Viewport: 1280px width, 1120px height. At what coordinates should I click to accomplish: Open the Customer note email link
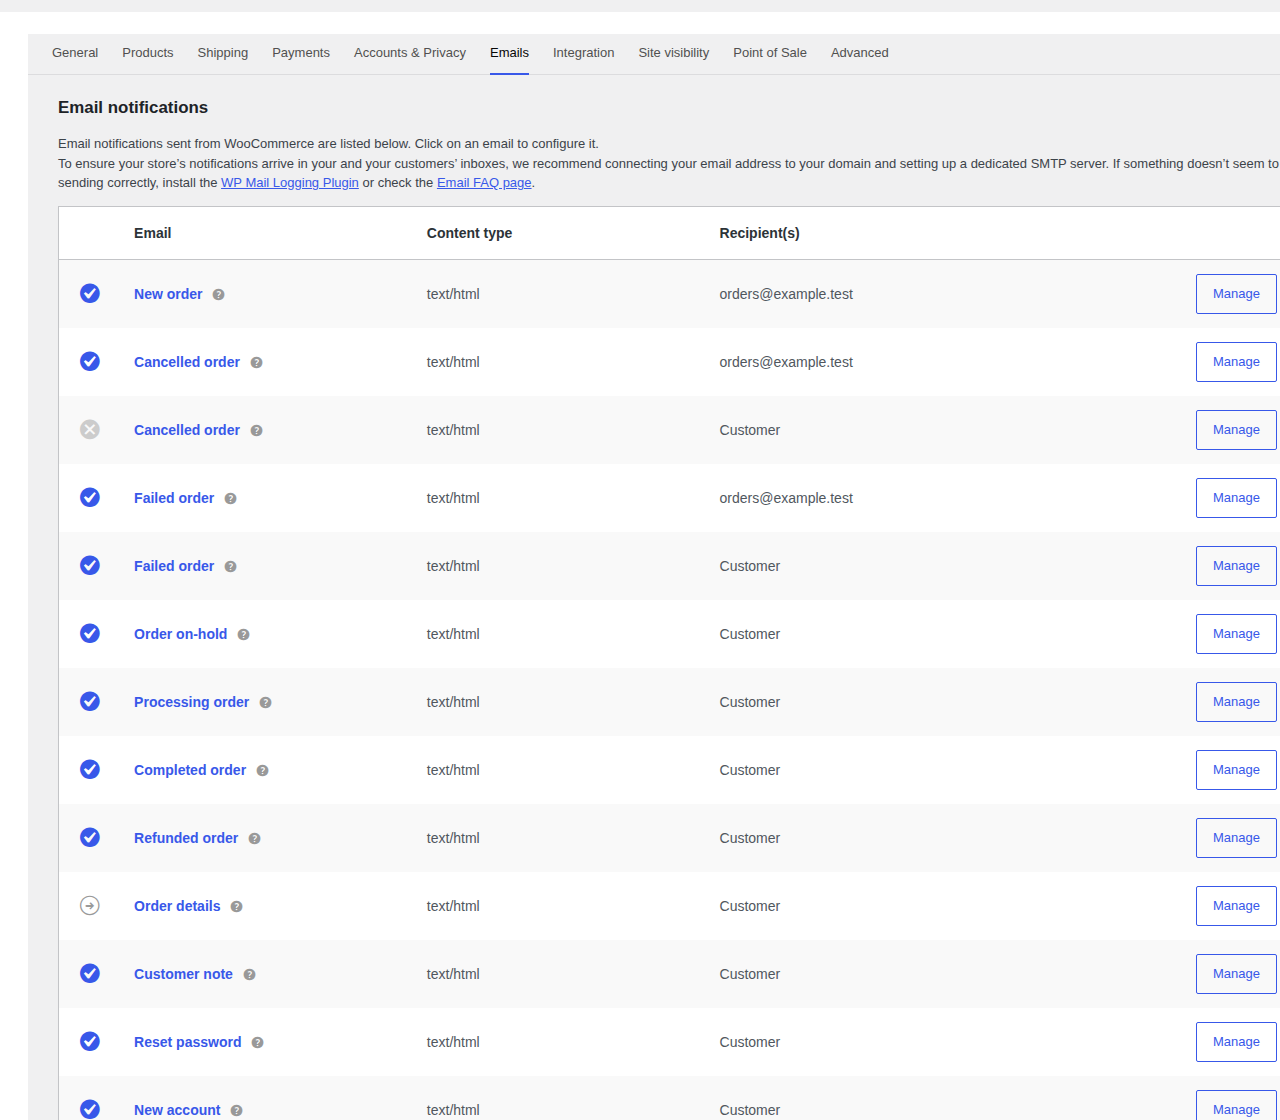click(x=183, y=974)
